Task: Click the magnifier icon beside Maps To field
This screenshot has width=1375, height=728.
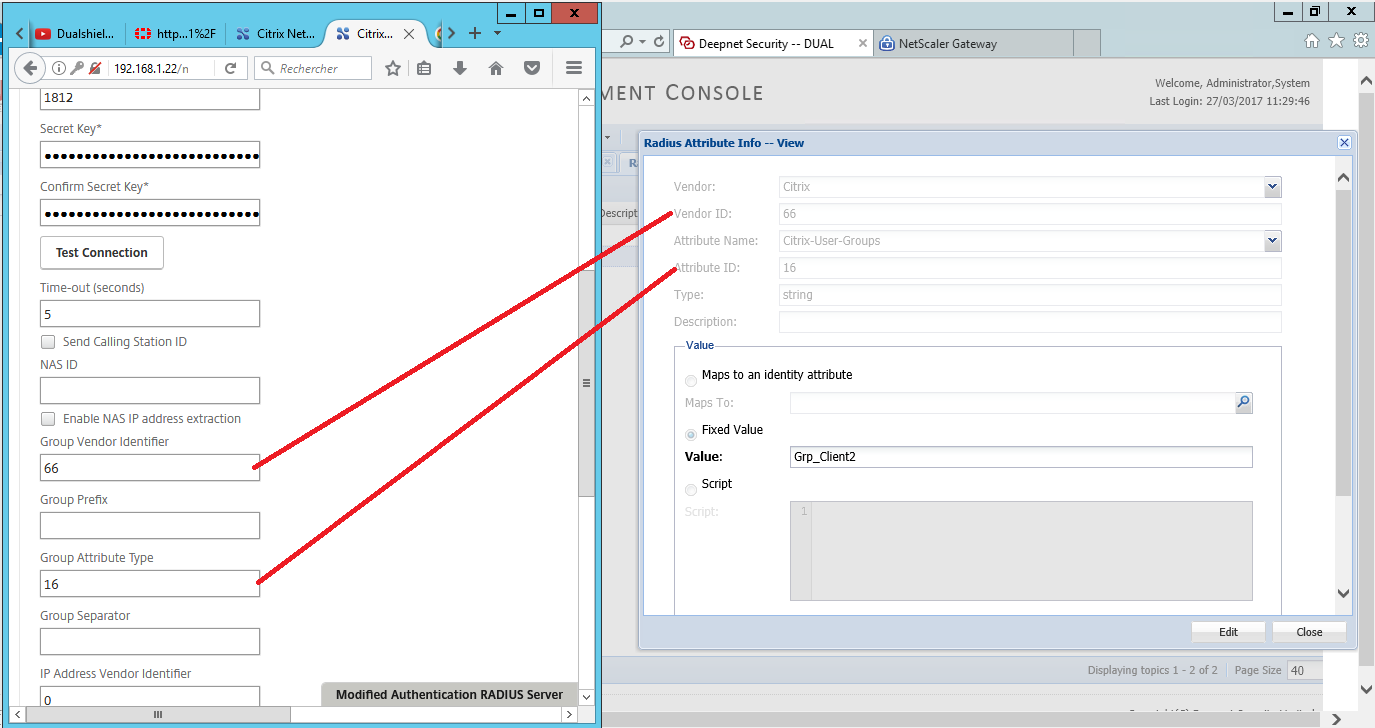Action: tap(1243, 403)
